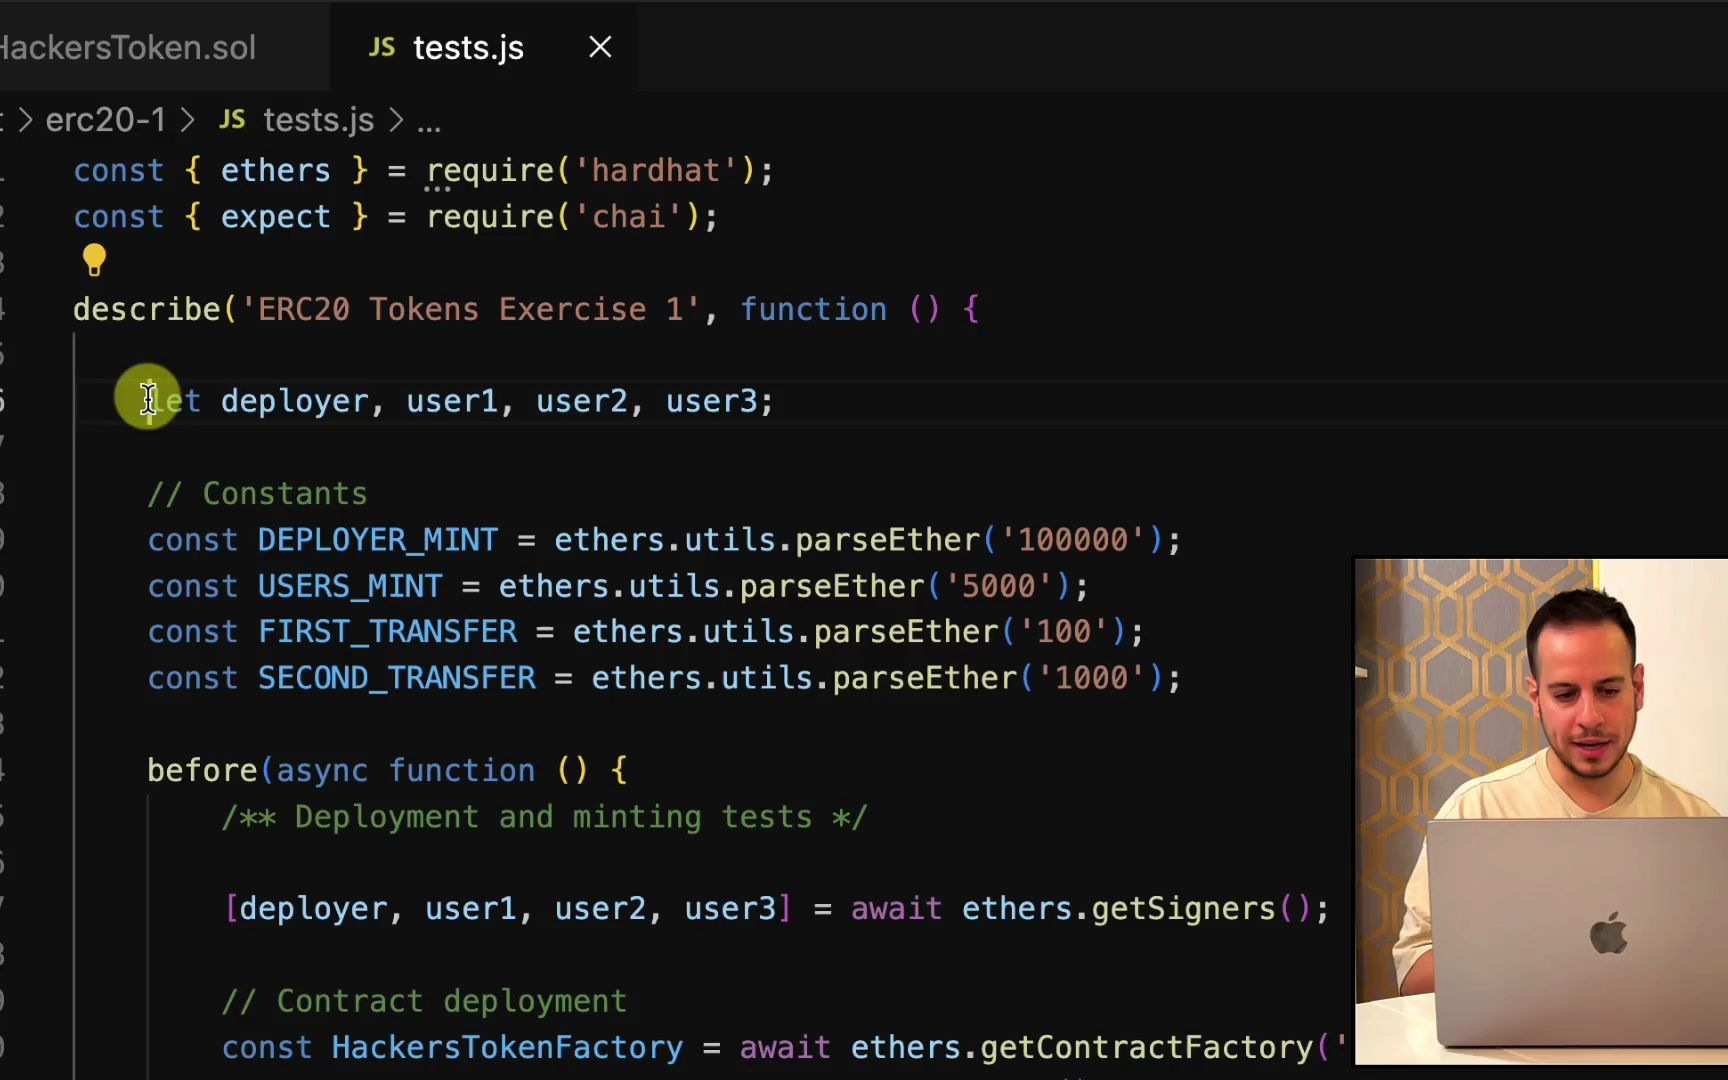Click the expect import identifier

(x=275, y=217)
